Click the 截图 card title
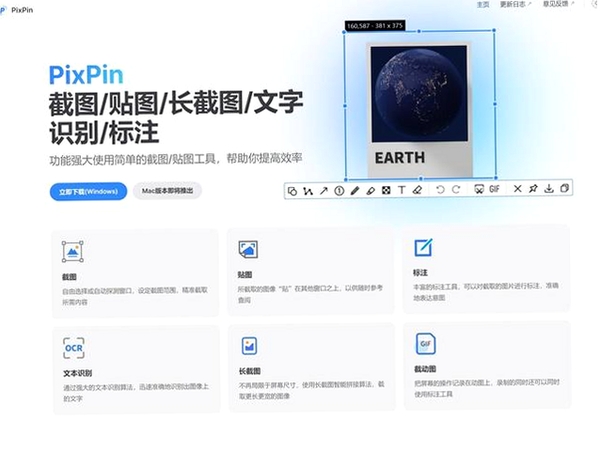Image resolution: width=600 pixels, height=468 pixels. tap(69, 277)
